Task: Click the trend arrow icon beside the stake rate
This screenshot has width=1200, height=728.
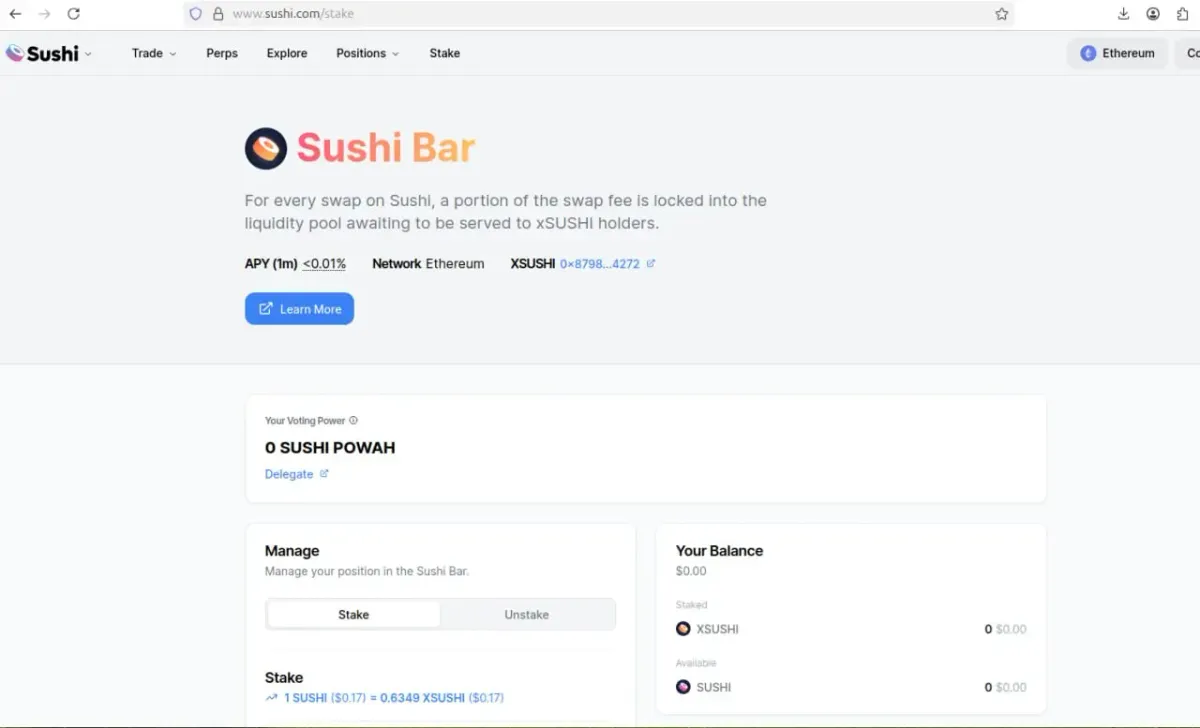Action: pyautogui.click(x=271, y=698)
